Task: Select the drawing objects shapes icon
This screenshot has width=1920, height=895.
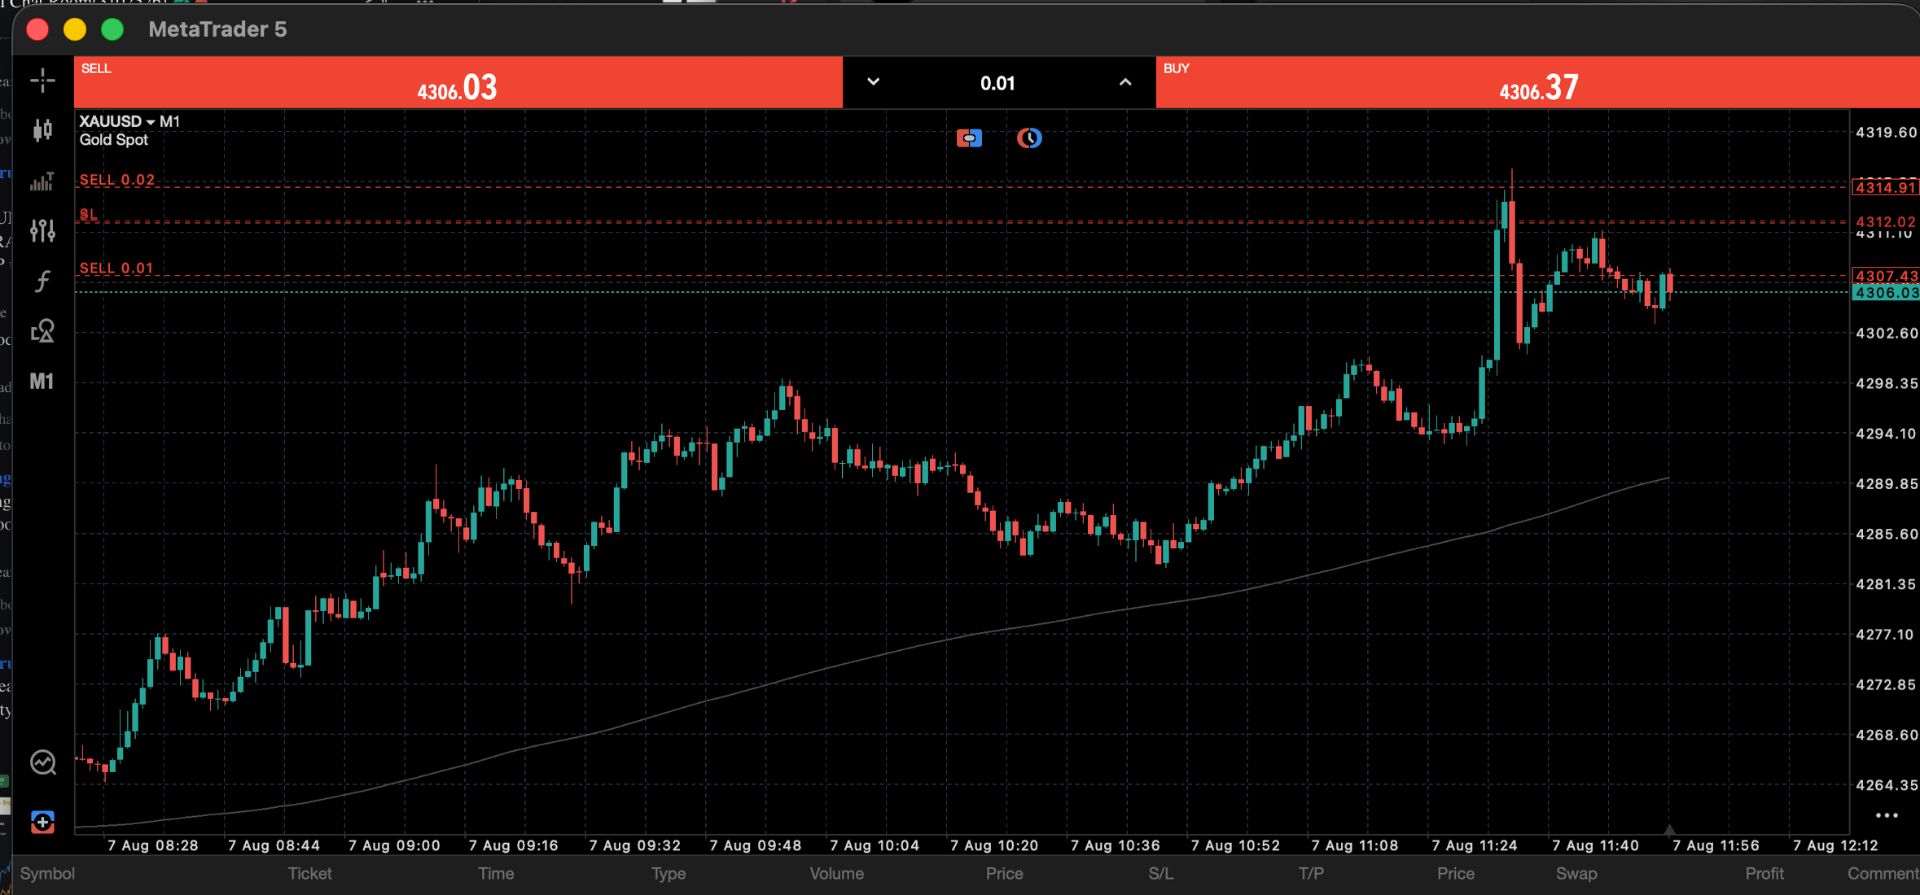Action: pyautogui.click(x=42, y=331)
